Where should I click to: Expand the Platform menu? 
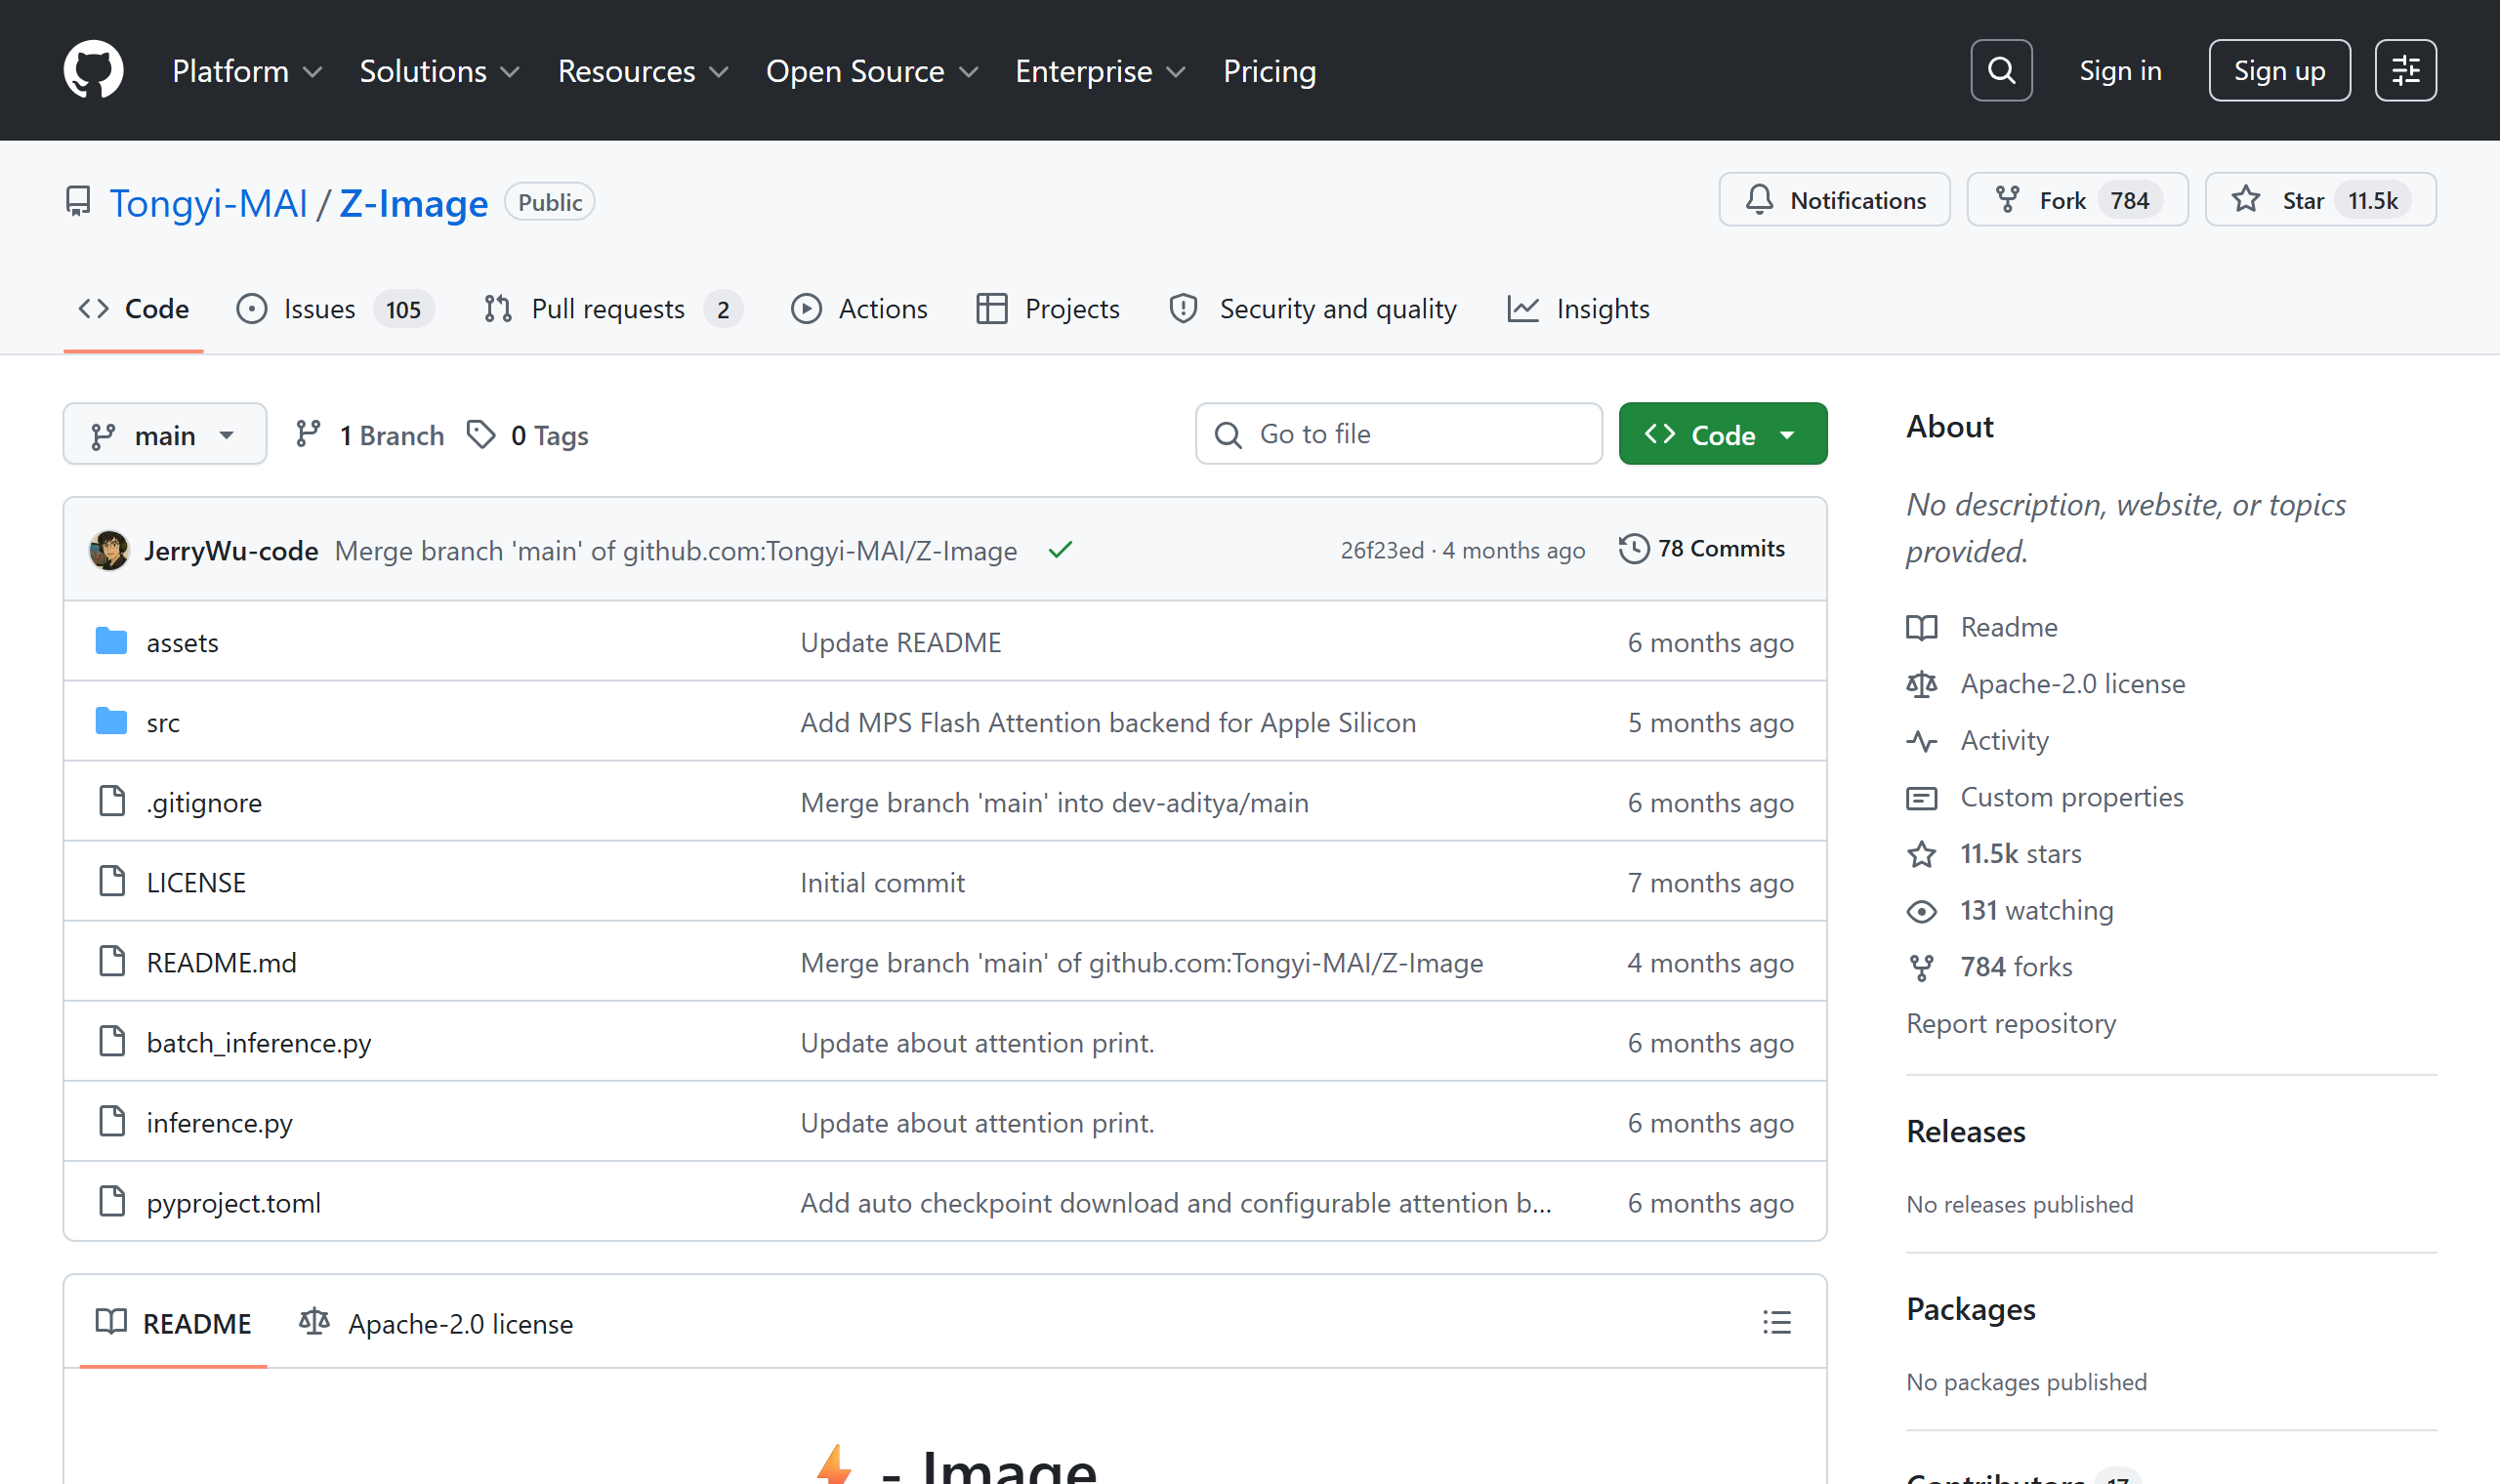[247, 71]
